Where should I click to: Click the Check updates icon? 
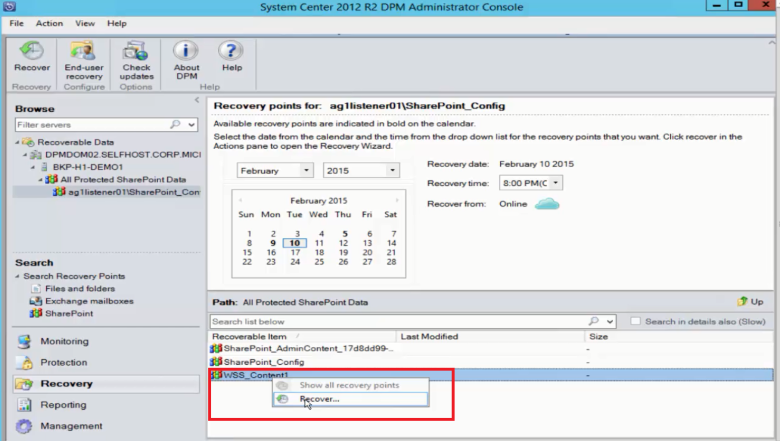coord(136,51)
